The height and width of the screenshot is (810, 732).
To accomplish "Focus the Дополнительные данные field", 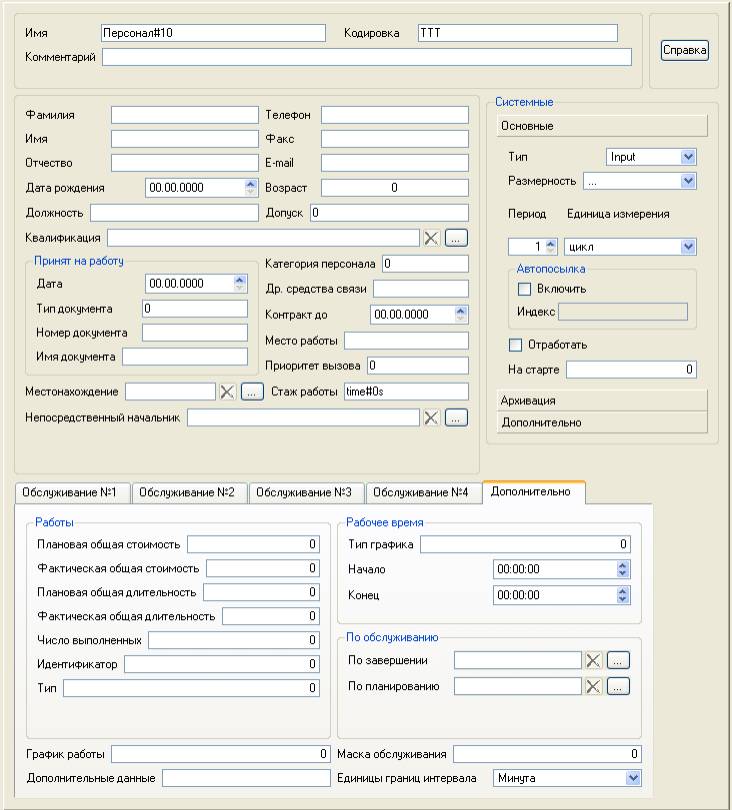I will coord(246,778).
